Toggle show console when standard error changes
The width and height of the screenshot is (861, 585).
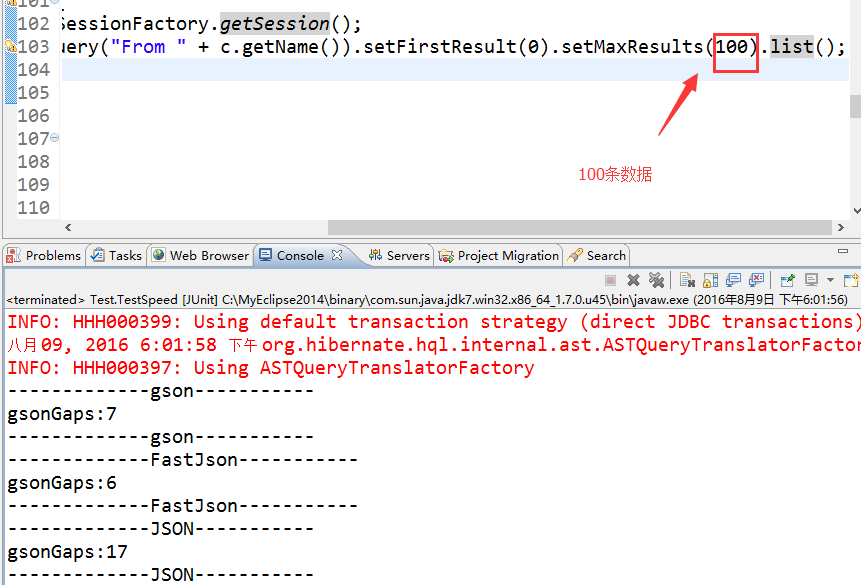pos(756,280)
